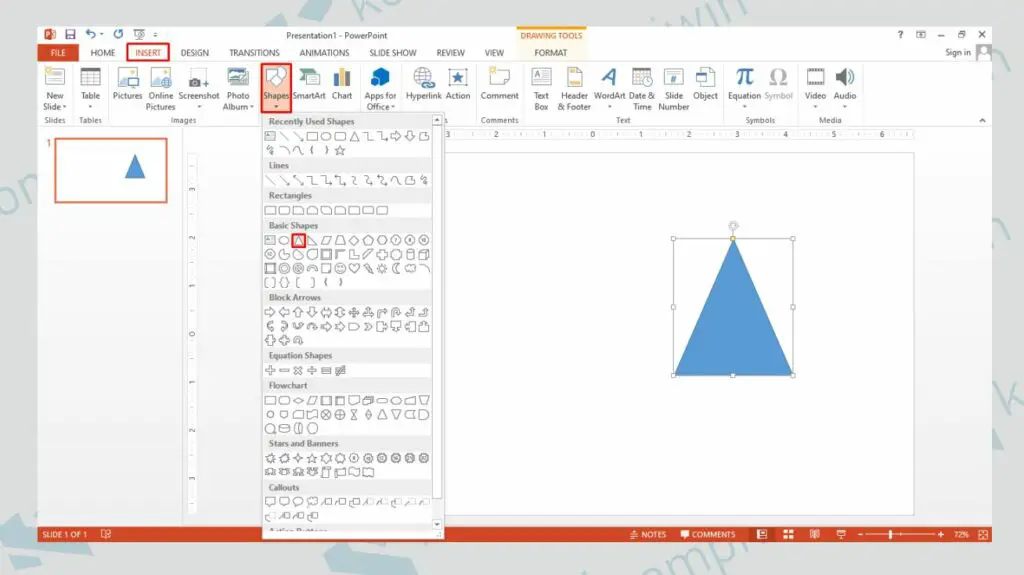Open the Audio dropdown
Viewport: 1024px width, 575px height.
coord(844,107)
